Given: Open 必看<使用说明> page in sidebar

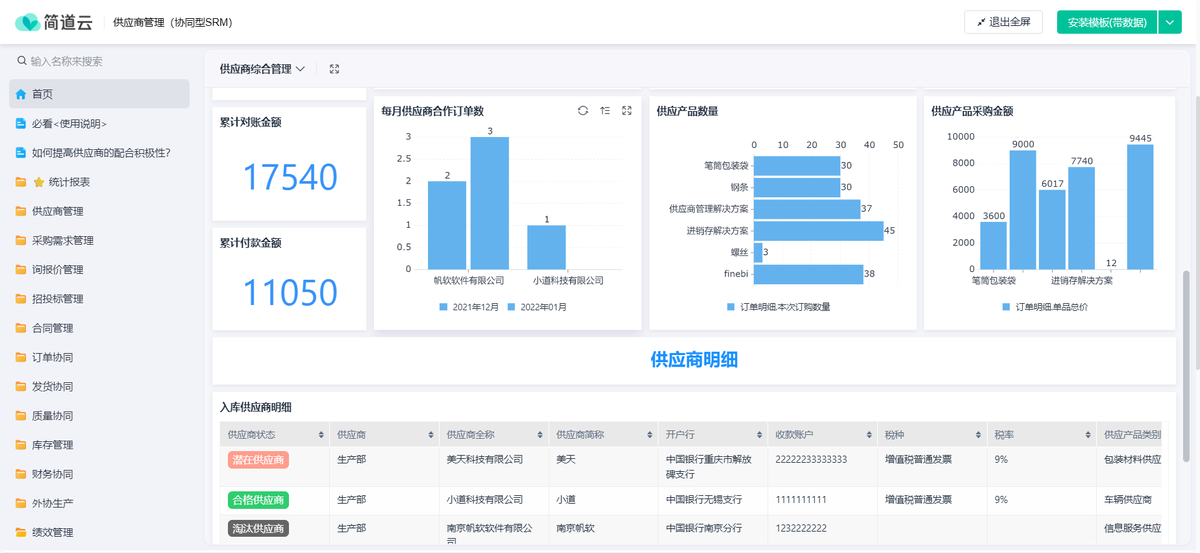Looking at the screenshot, I should tap(68, 124).
